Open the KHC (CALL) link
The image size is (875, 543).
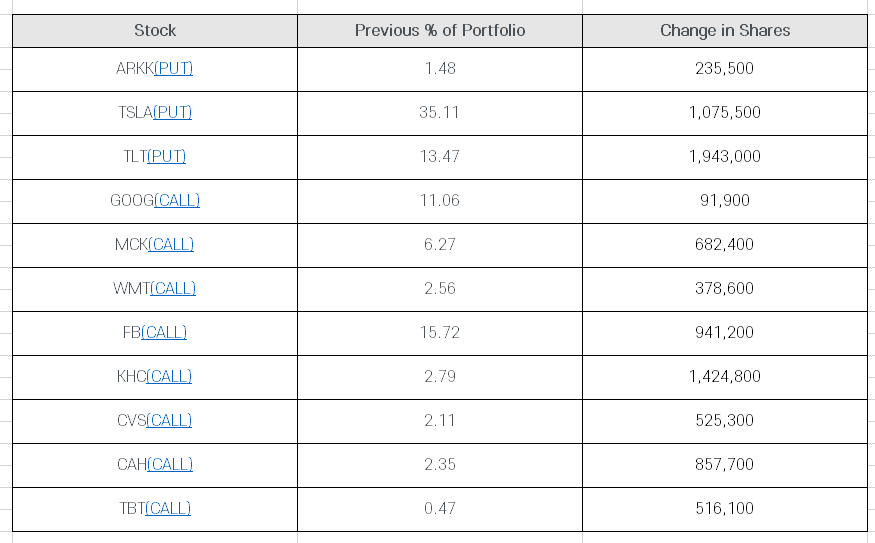169,377
